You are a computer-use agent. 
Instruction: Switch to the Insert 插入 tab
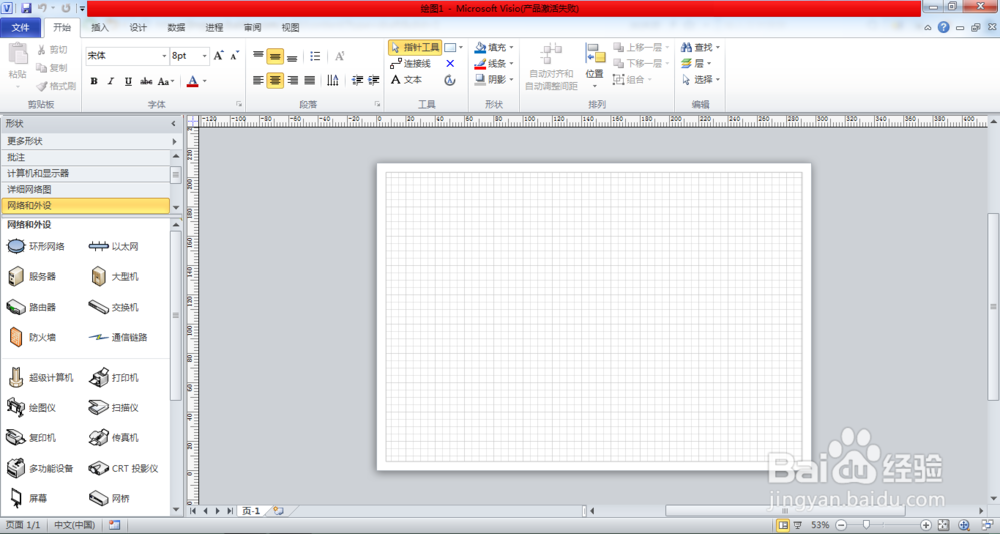tap(99, 27)
